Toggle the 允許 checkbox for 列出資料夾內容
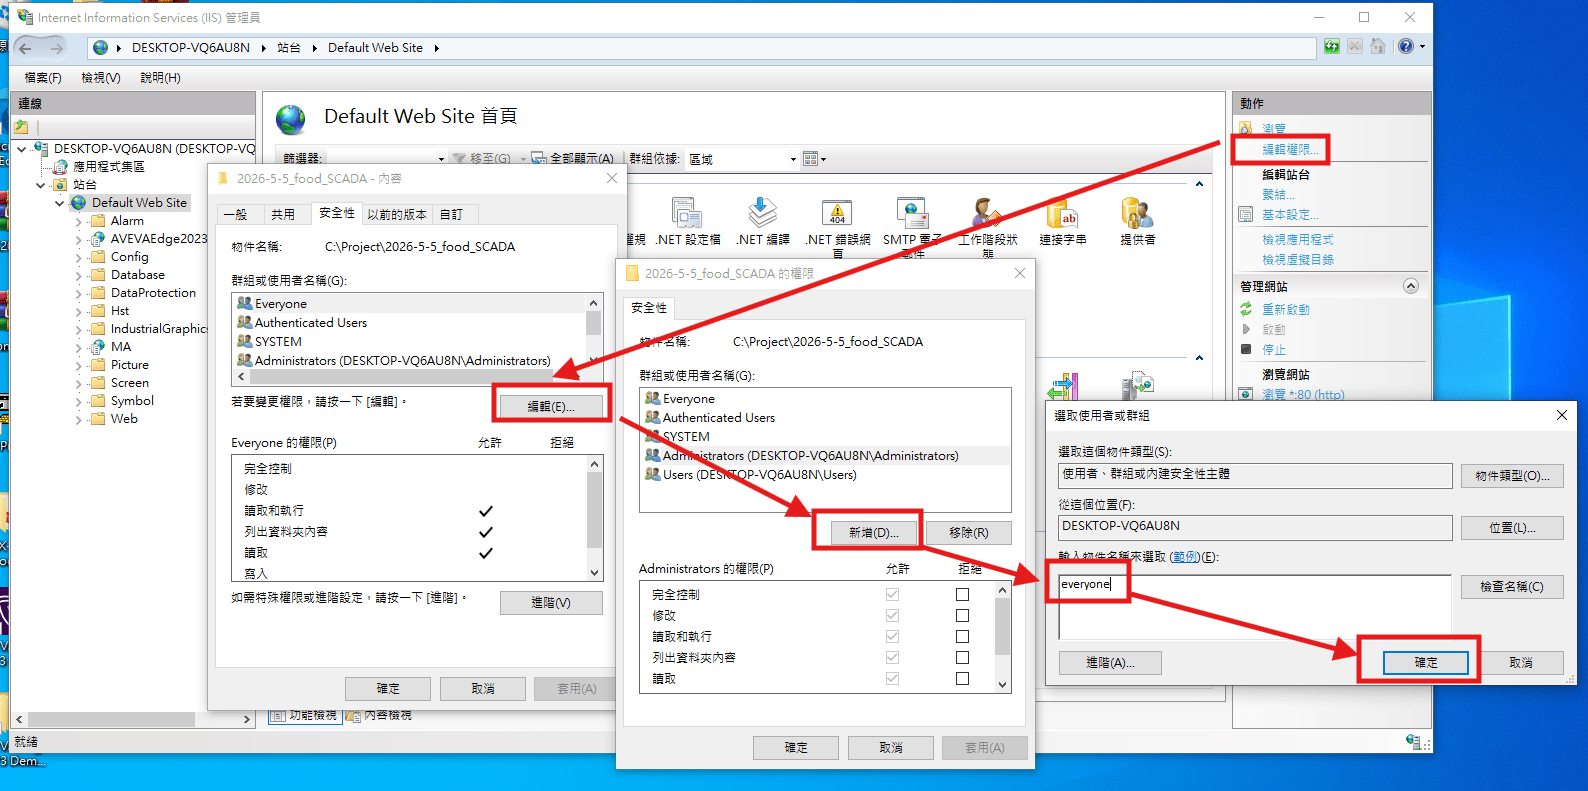1588x791 pixels. coord(892,657)
